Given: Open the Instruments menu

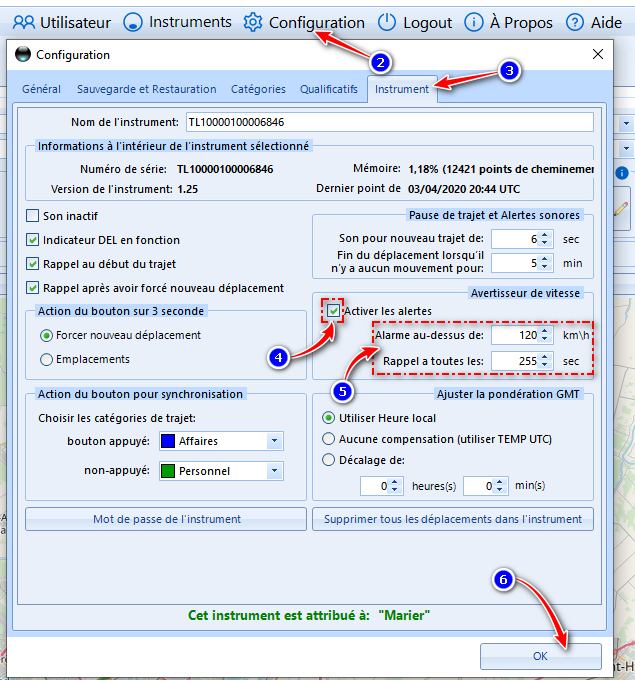Looking at the screenshot, I should click(178, 22).
